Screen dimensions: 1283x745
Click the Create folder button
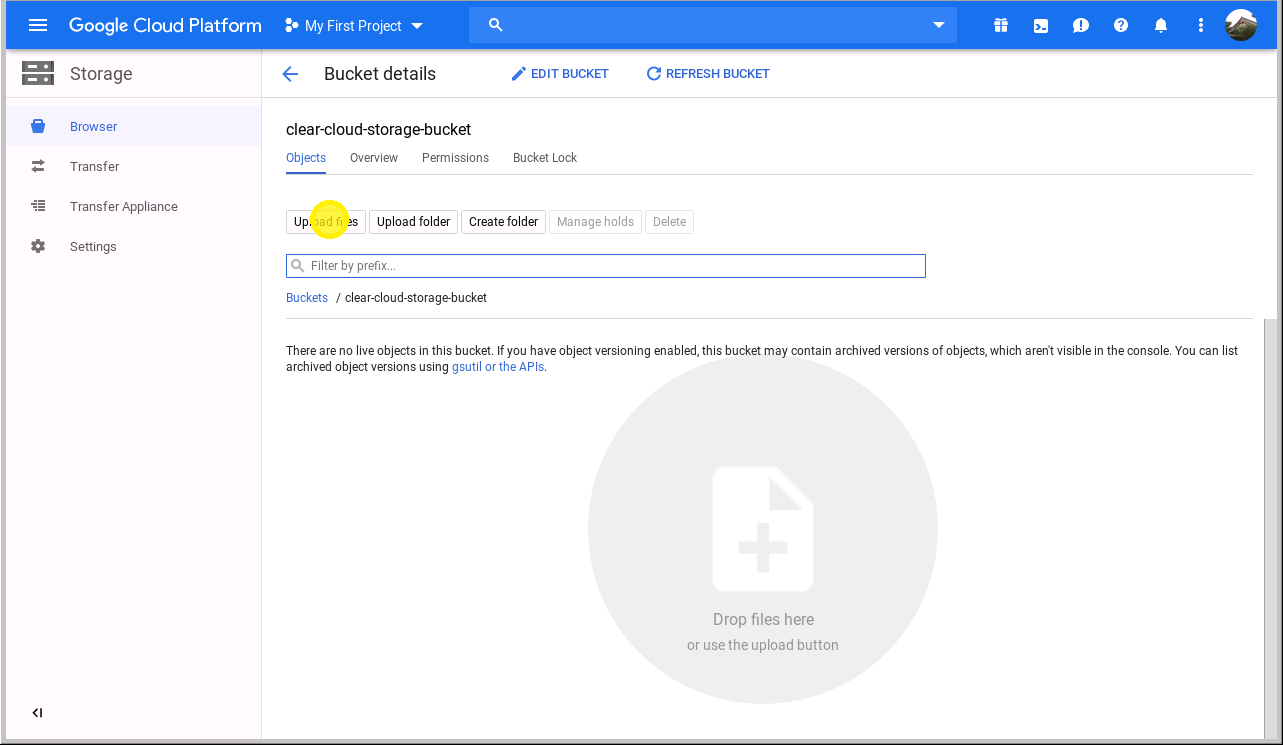[503, 221]
